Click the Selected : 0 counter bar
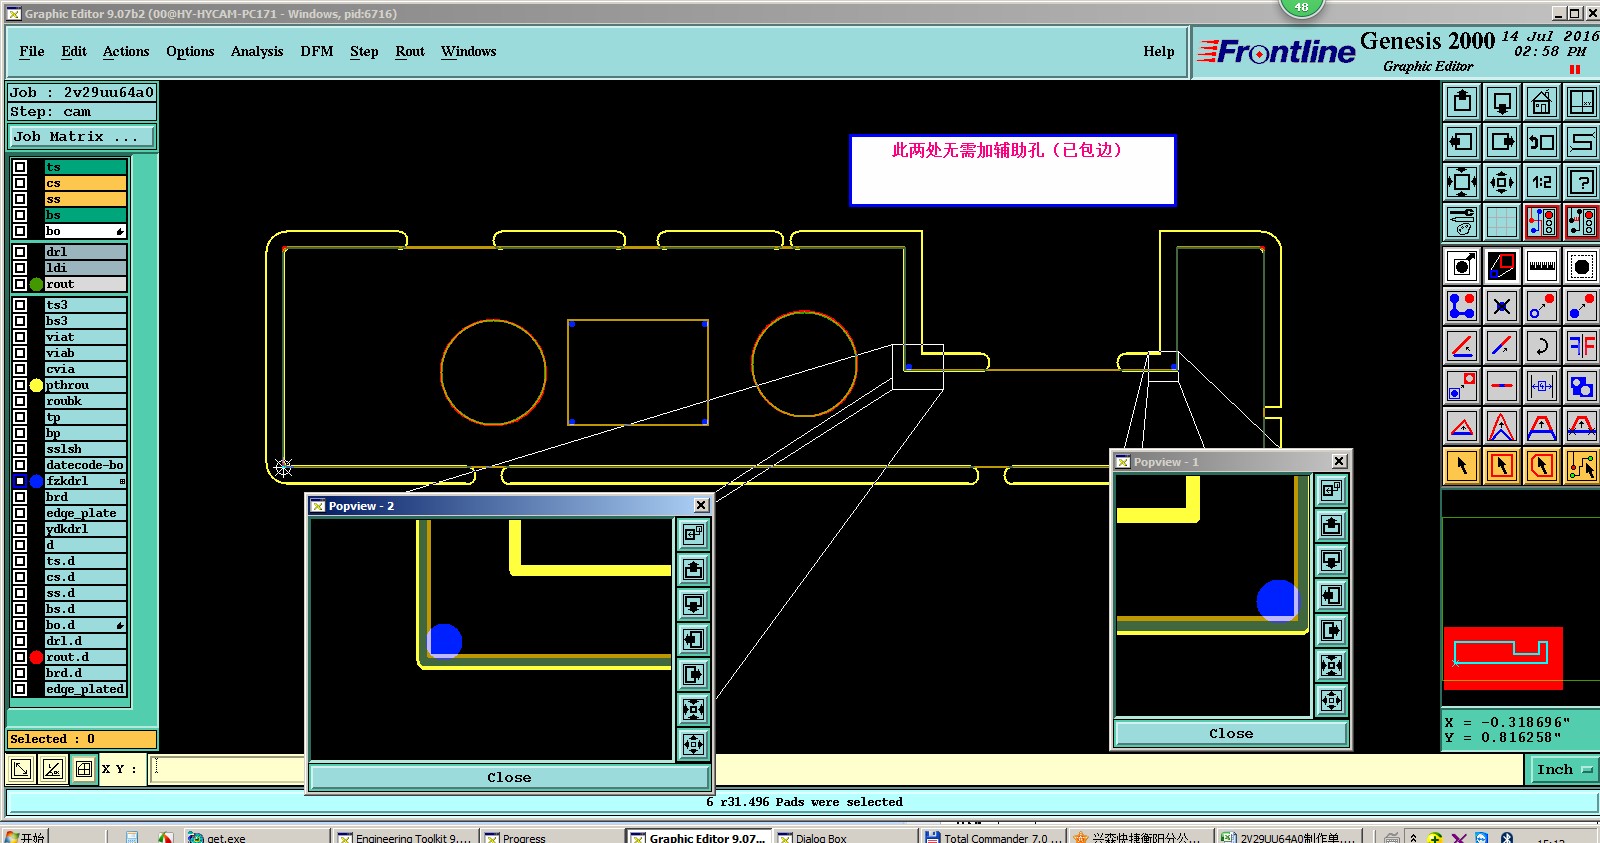This screenshot has height=843, width=1600. (82, 739)
